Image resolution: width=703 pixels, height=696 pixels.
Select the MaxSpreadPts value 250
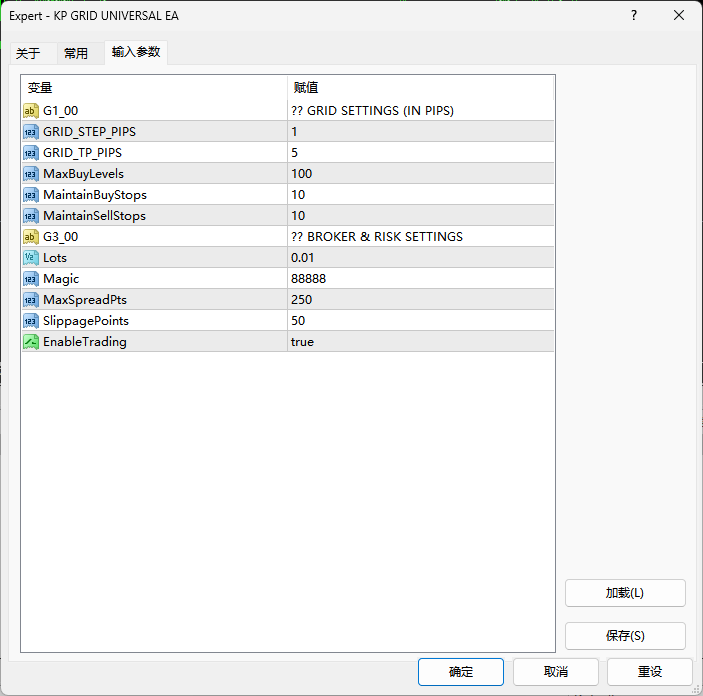(420, 300)
